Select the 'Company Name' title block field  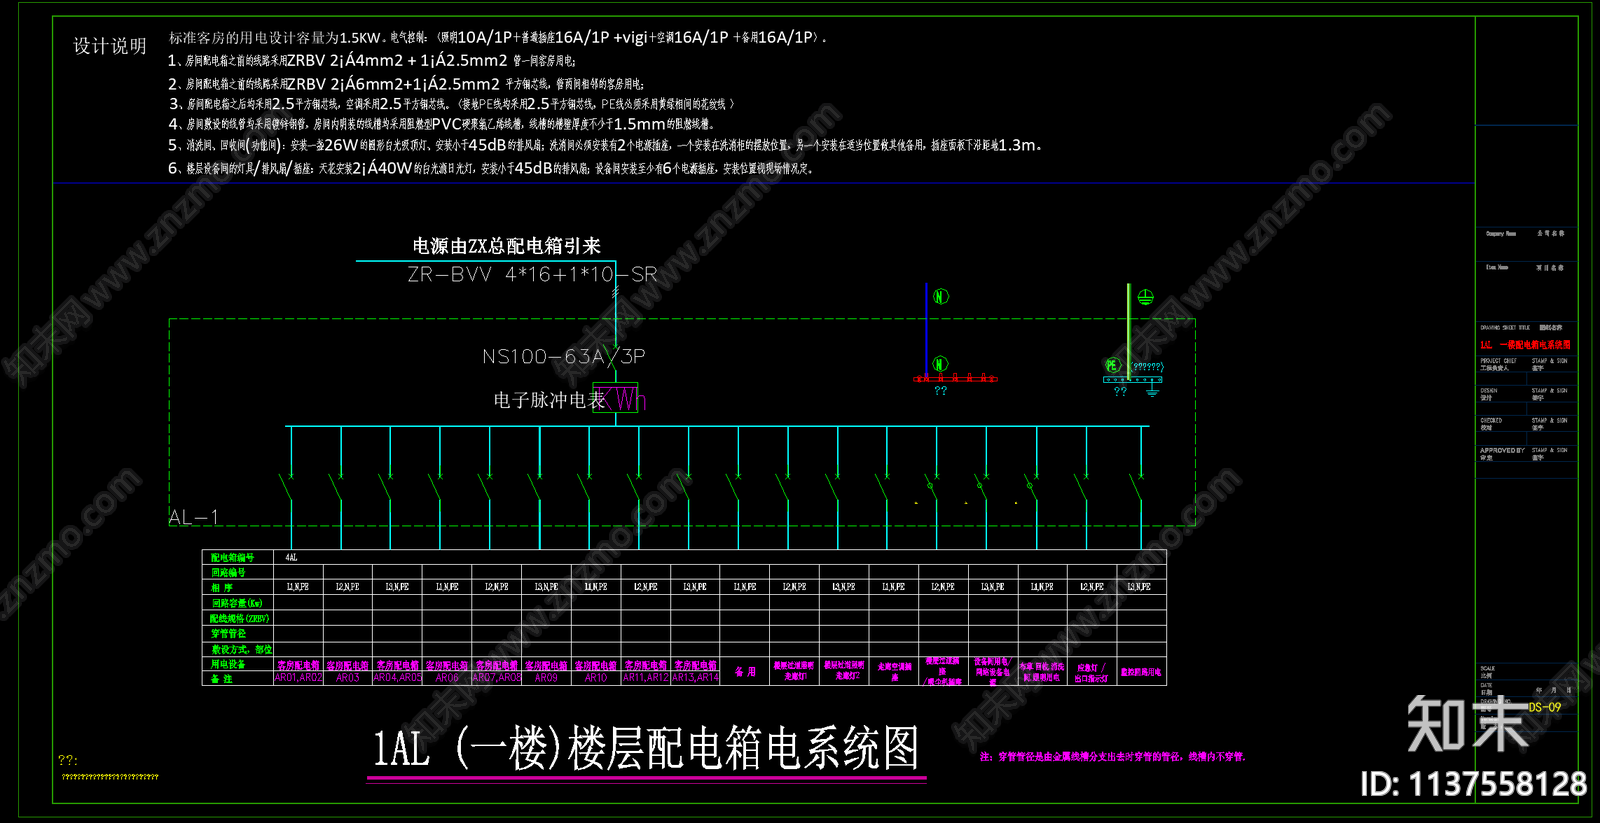(x=1501, y=234)
